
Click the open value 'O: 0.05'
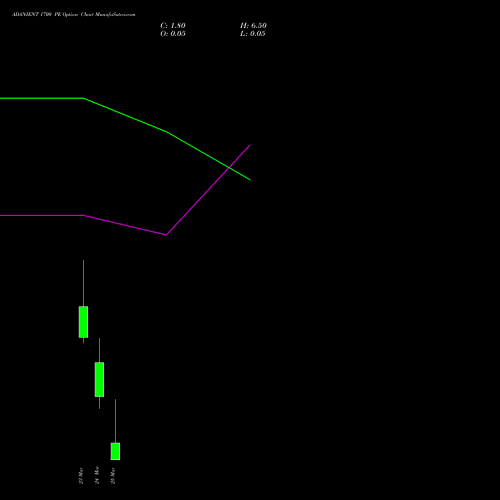pyautogui.click(x=173, y=34)
